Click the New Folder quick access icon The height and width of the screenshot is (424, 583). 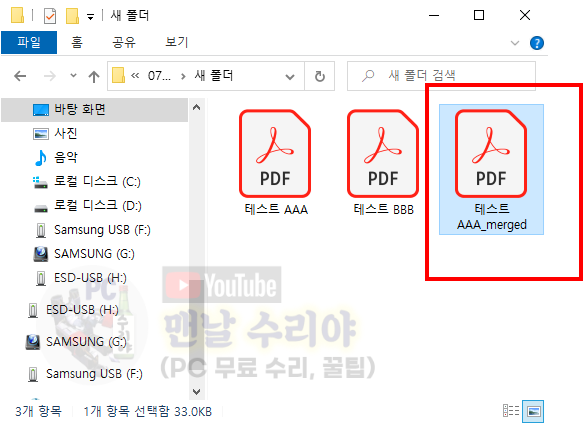click(x=73, y=16)
